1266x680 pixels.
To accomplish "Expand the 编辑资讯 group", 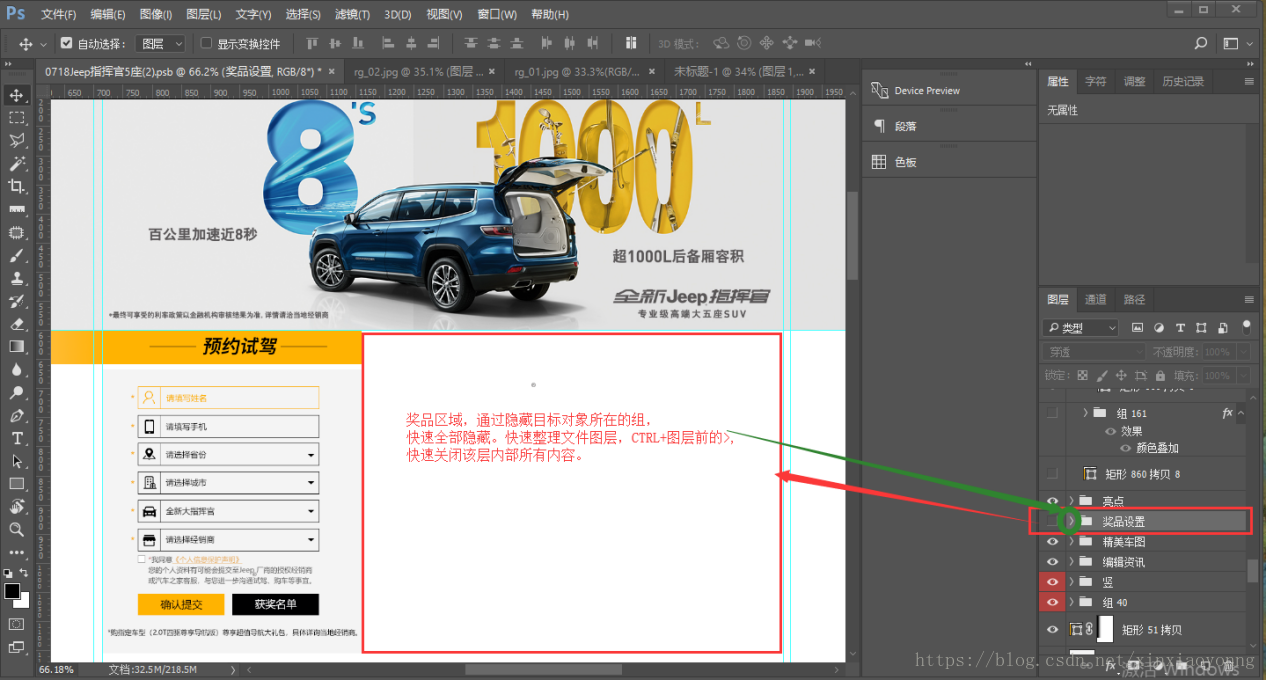I will pyautogui.click(x=1072, y=562).
